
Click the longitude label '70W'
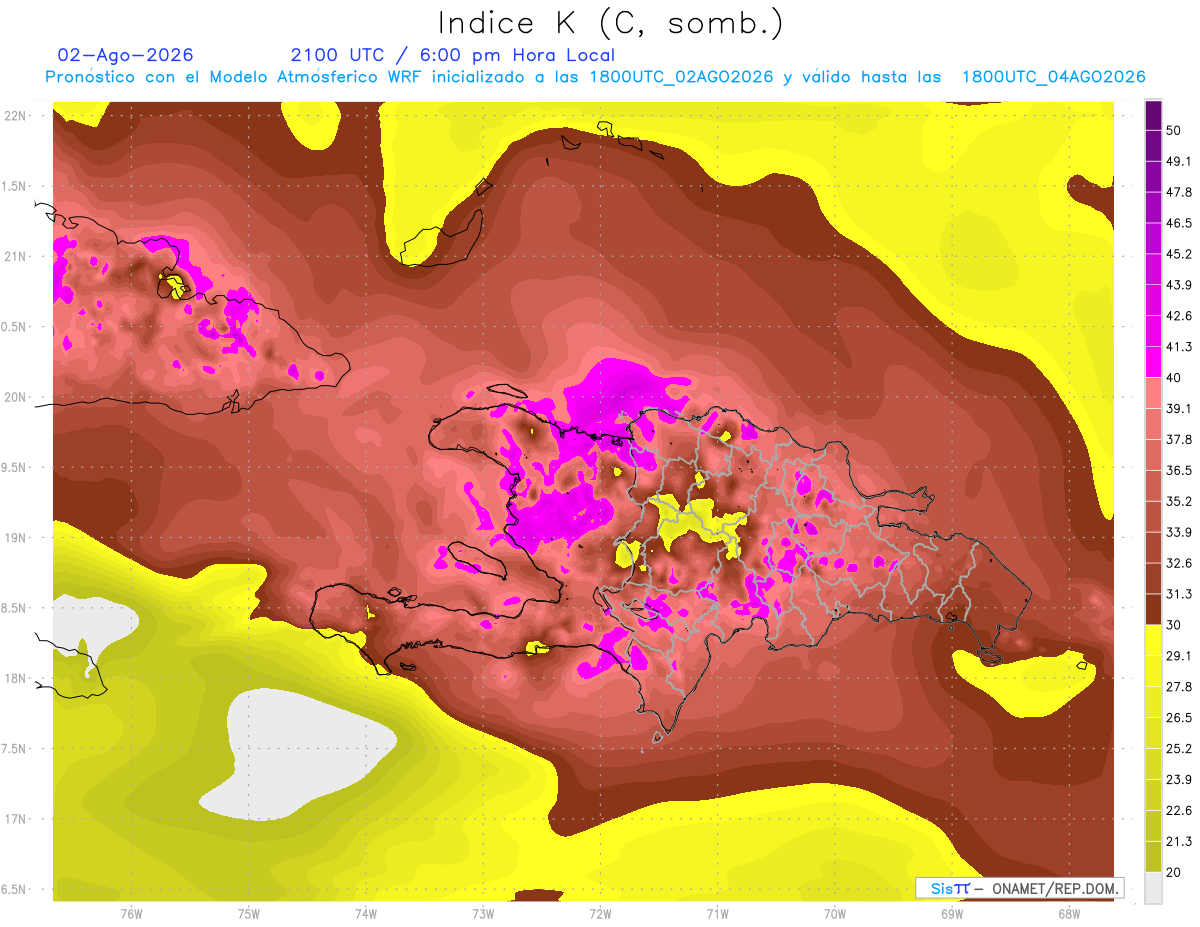coord(835,914)
